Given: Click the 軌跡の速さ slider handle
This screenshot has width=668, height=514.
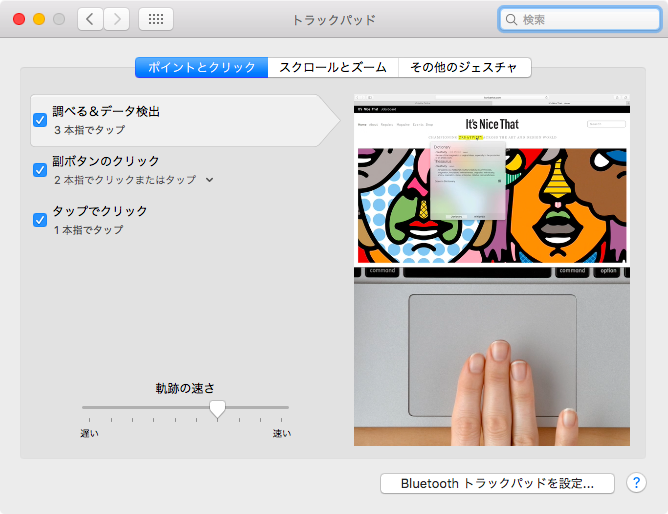Looking at the screenshot, I should (217, 408).
